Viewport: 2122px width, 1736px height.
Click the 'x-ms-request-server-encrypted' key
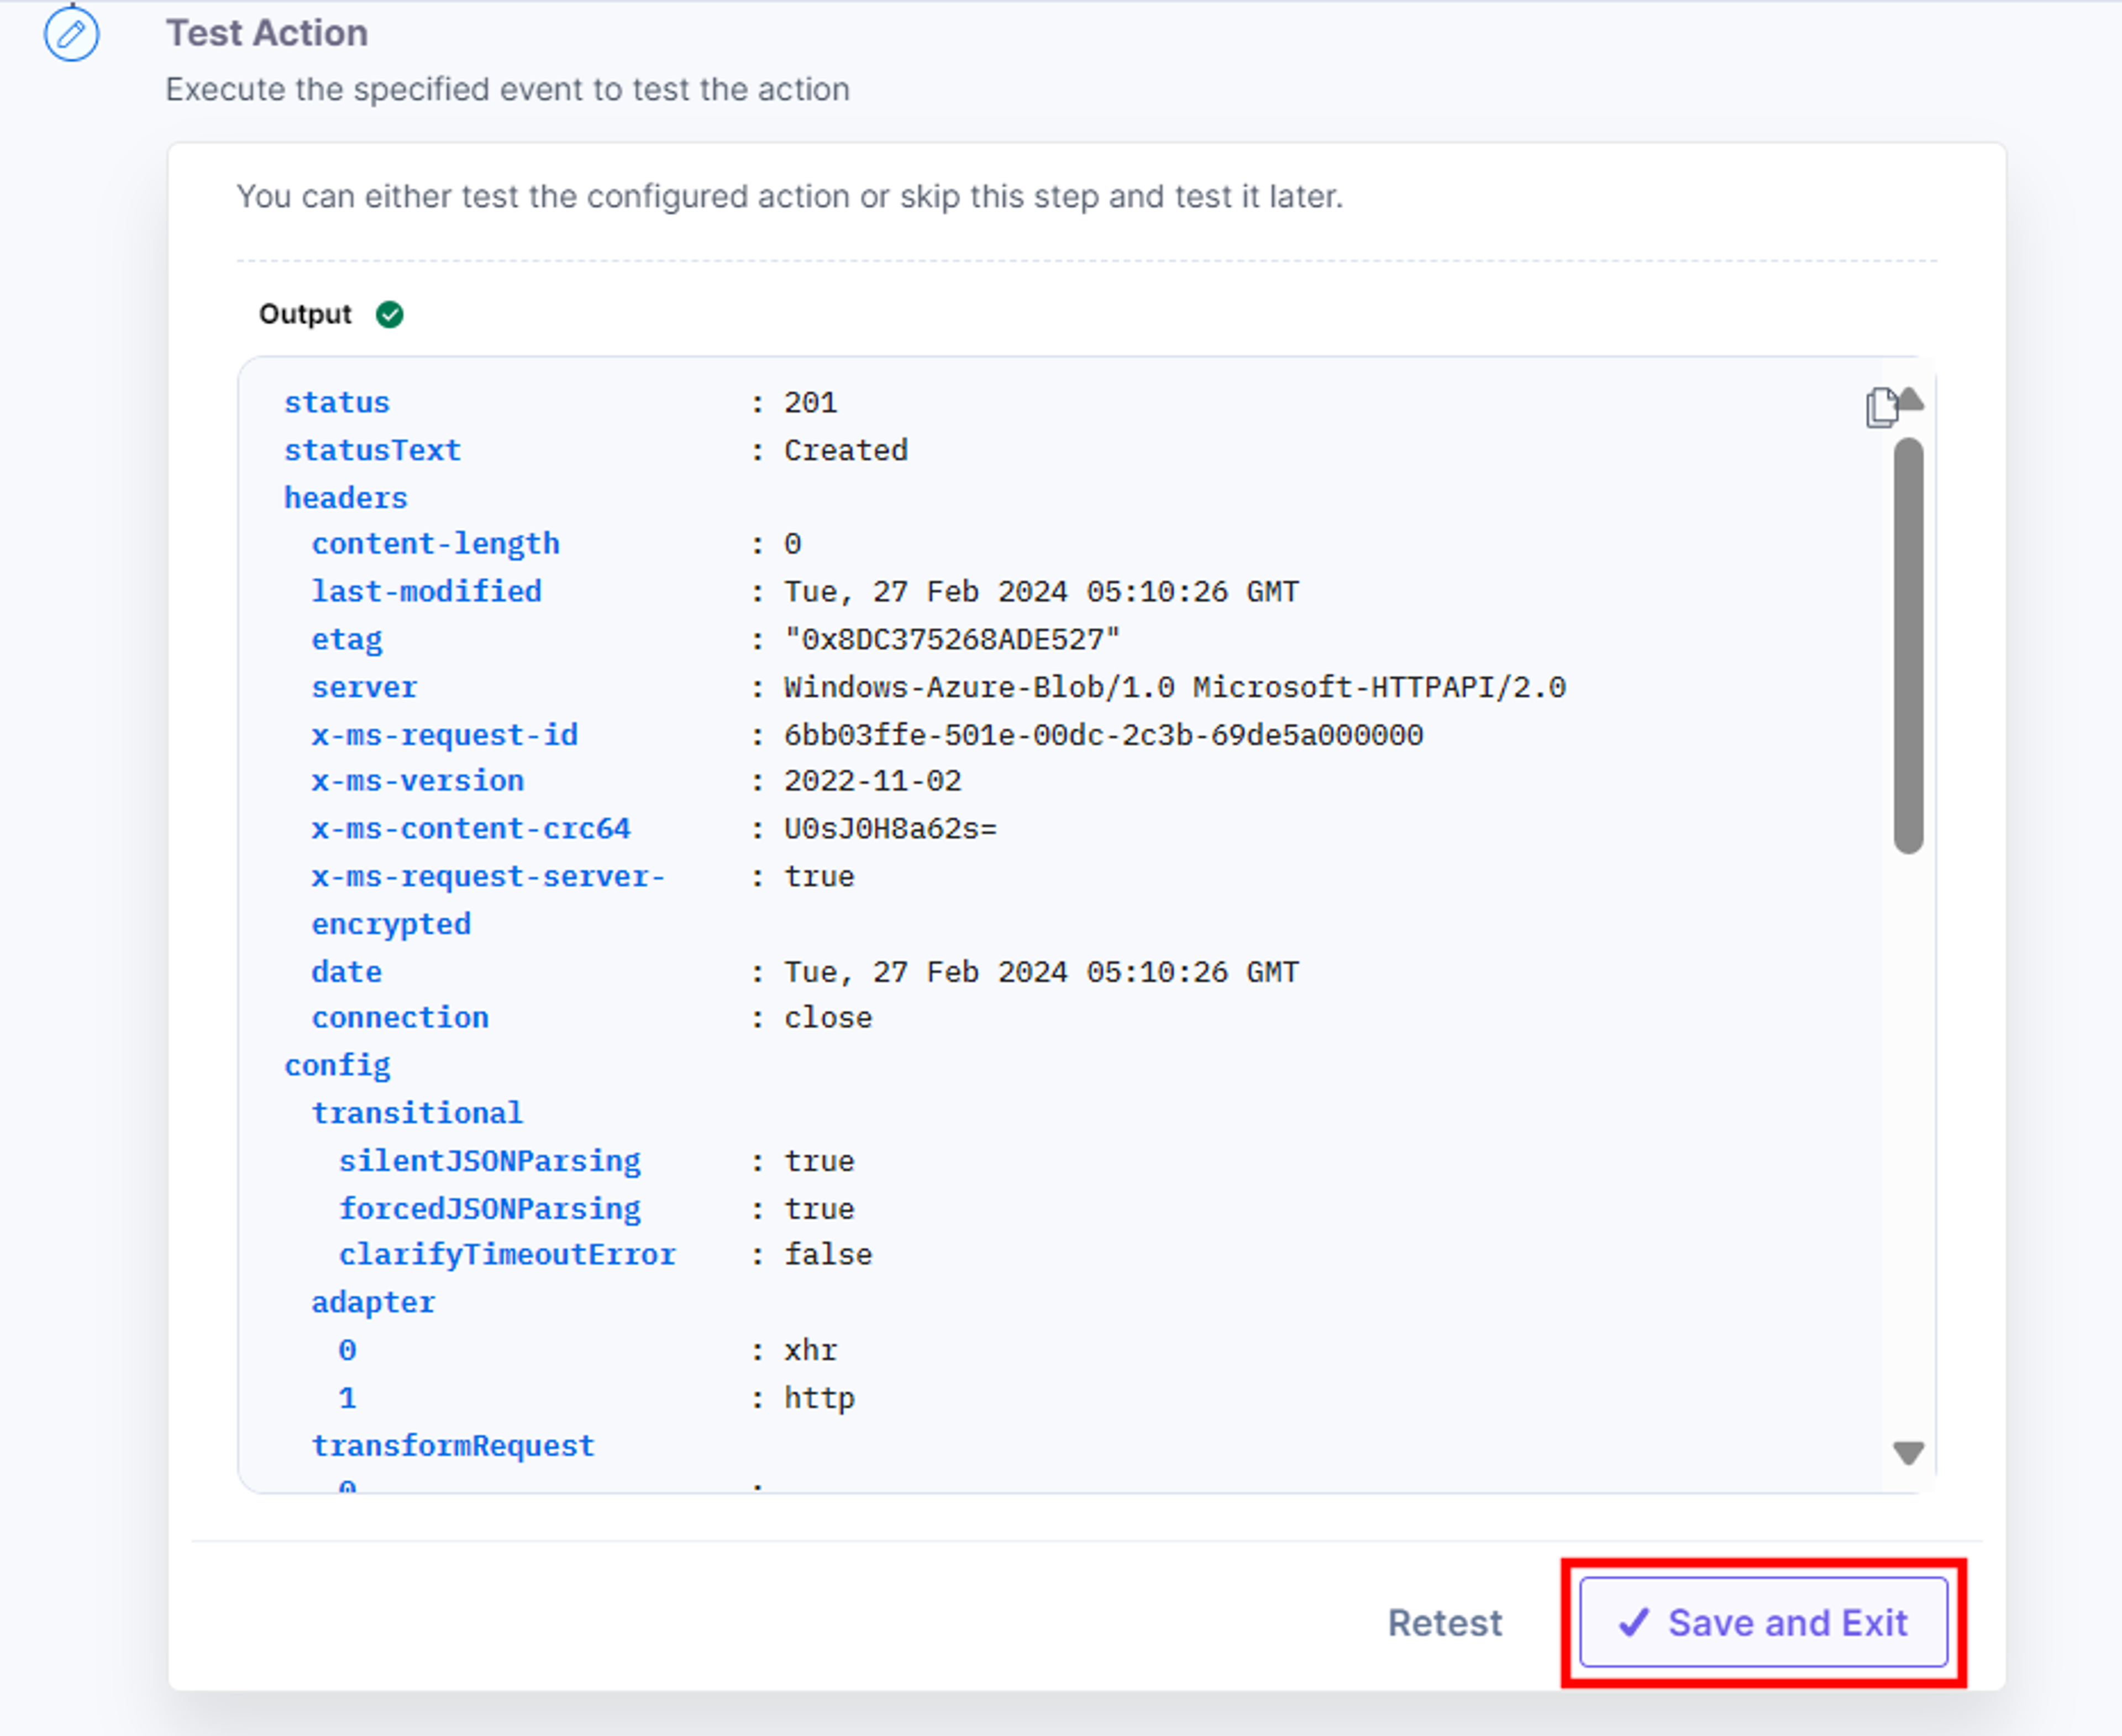point(488,900)
